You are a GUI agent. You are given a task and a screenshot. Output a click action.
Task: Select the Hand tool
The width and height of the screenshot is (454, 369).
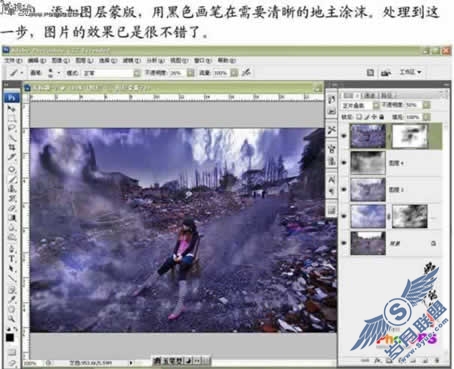tap(11, 309)
